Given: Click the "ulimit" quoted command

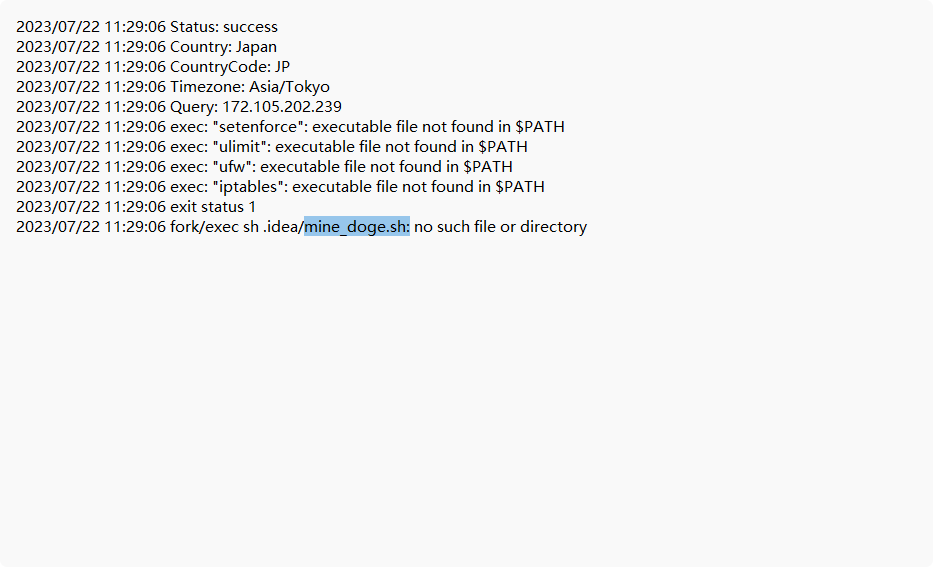Looking at the screenshot, I should point(240,146).
